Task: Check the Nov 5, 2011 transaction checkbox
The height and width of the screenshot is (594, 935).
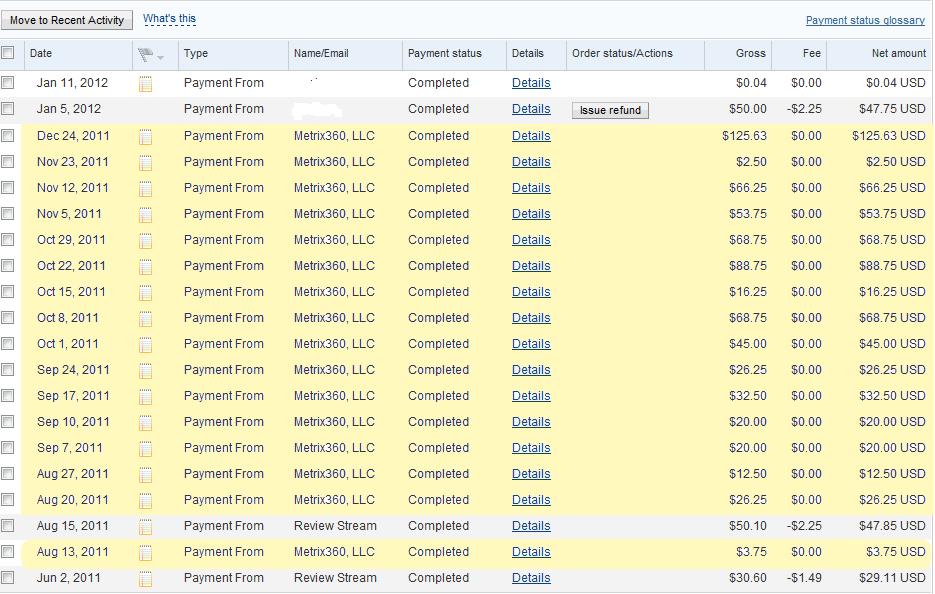Action: [8, 213]
